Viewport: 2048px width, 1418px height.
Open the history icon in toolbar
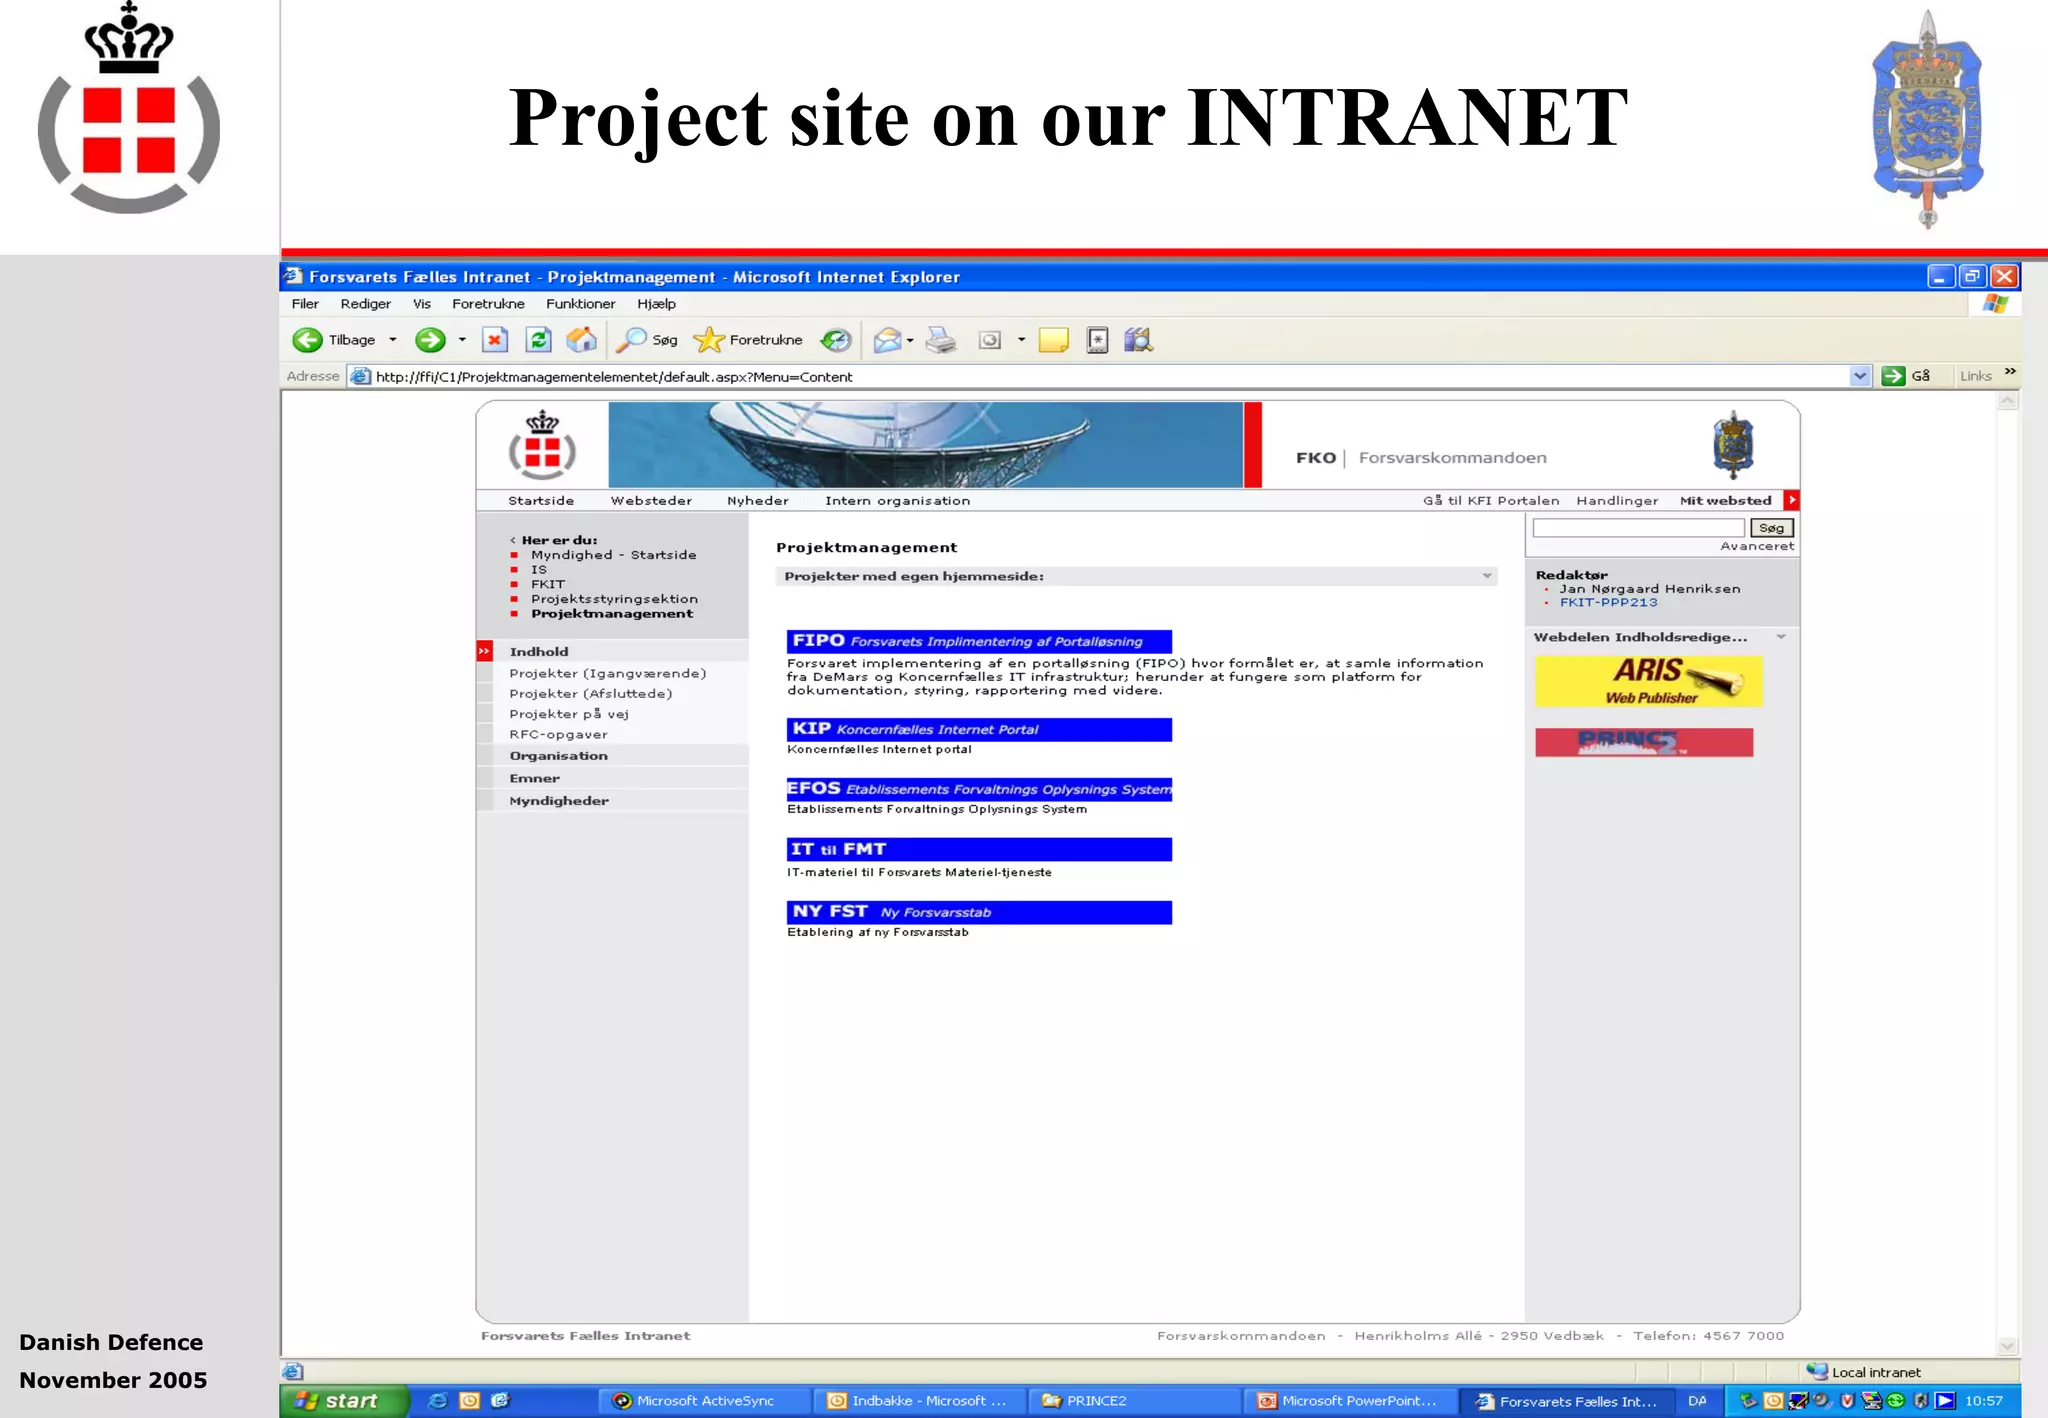click(x=836, y=340)
